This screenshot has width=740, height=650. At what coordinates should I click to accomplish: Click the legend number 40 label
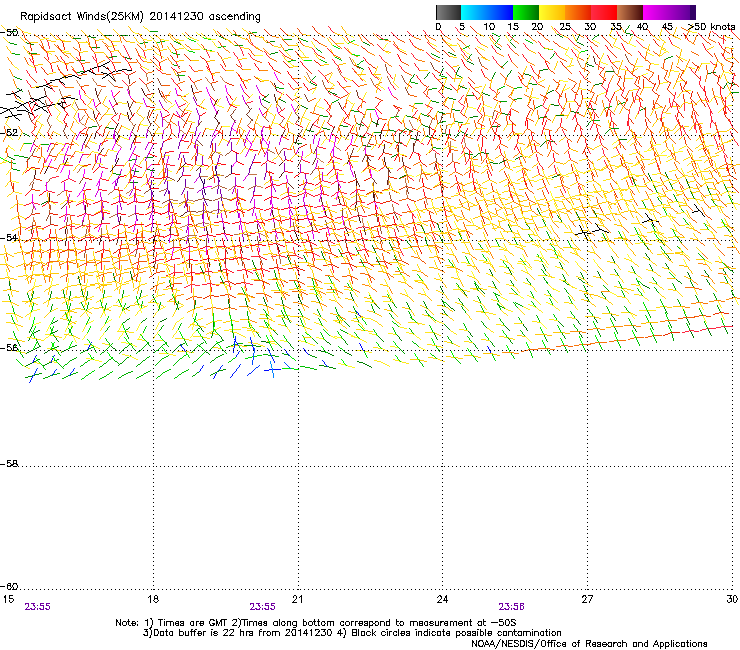(x=642, y=27)
